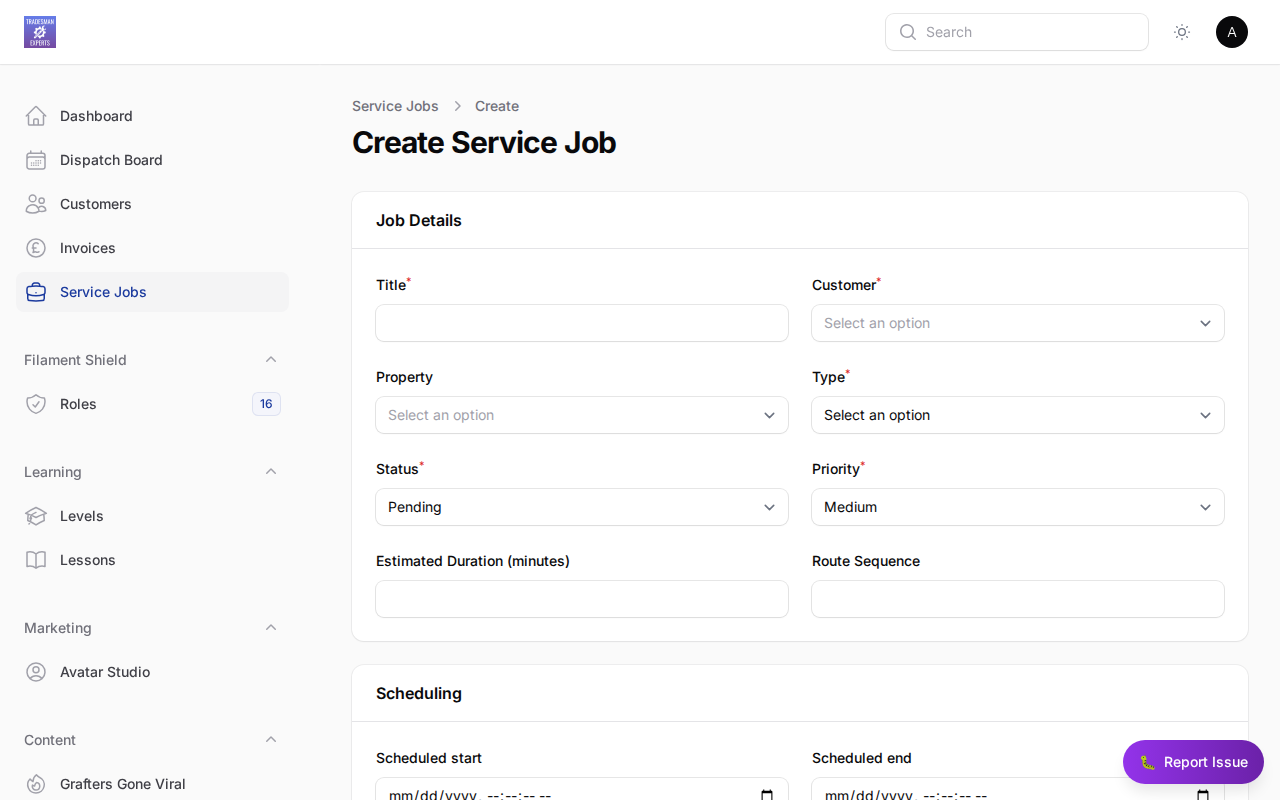The width and height of the screenshot is (1280, 800).
Task: Select the Service Jobs briefcase icon
Action: point(36,292)
